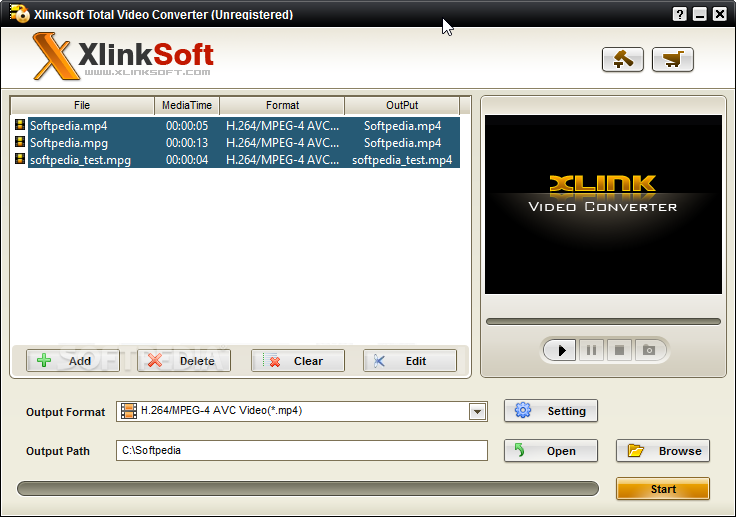Add a new file to the list
Viewport: 736px width, 517px height.
pyautogui.click(x=73, y=361)
